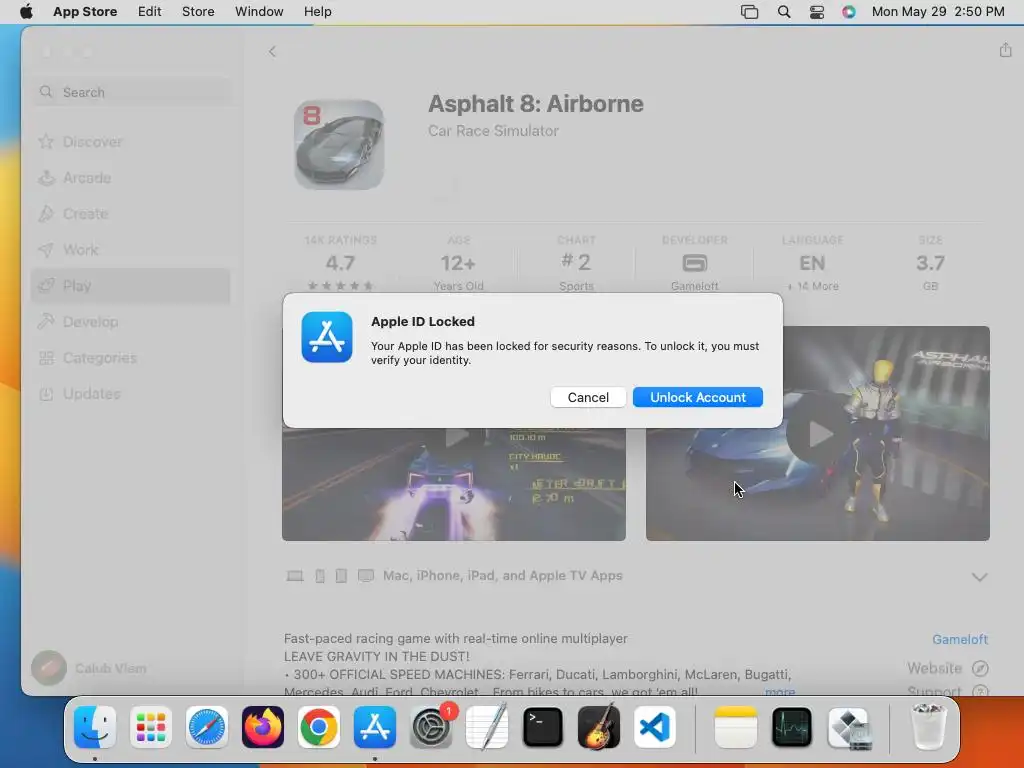Open Terminal from the Dock
The width and height of the screenshot is (1024, 768).
point(543,727)
